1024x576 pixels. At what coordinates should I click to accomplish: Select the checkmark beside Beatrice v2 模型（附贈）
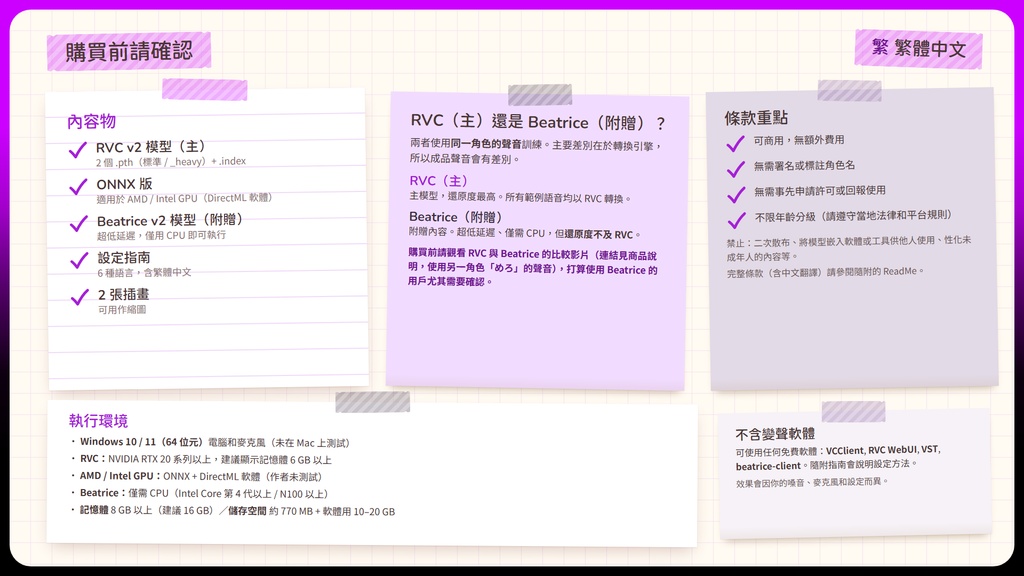[79, 224]
